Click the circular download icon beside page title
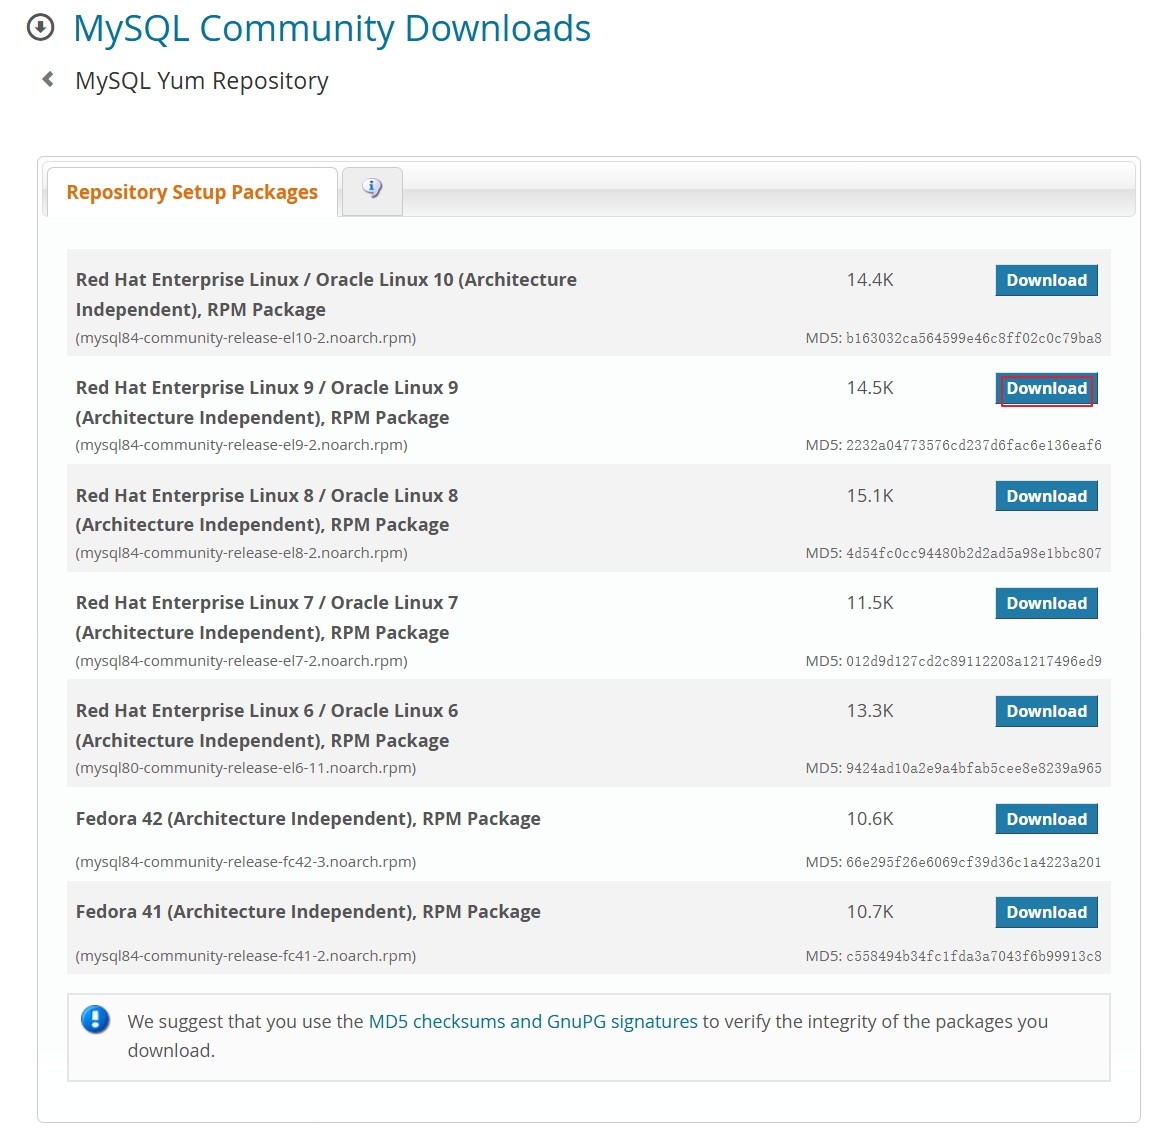 click(x=40, y=28)
